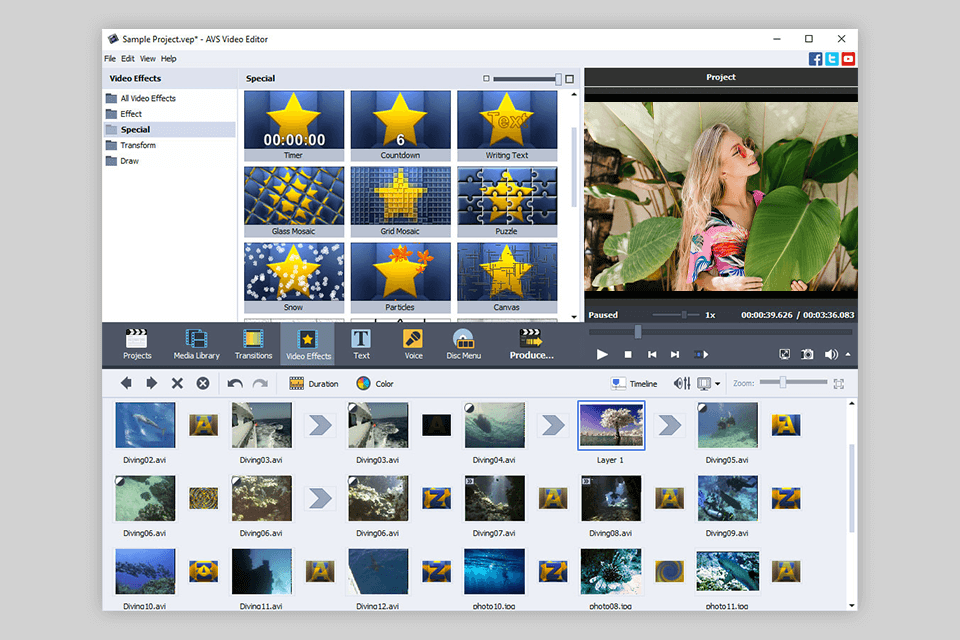960x640 pixels.
Task: Open the Edit menu
Action: [128, 58]
